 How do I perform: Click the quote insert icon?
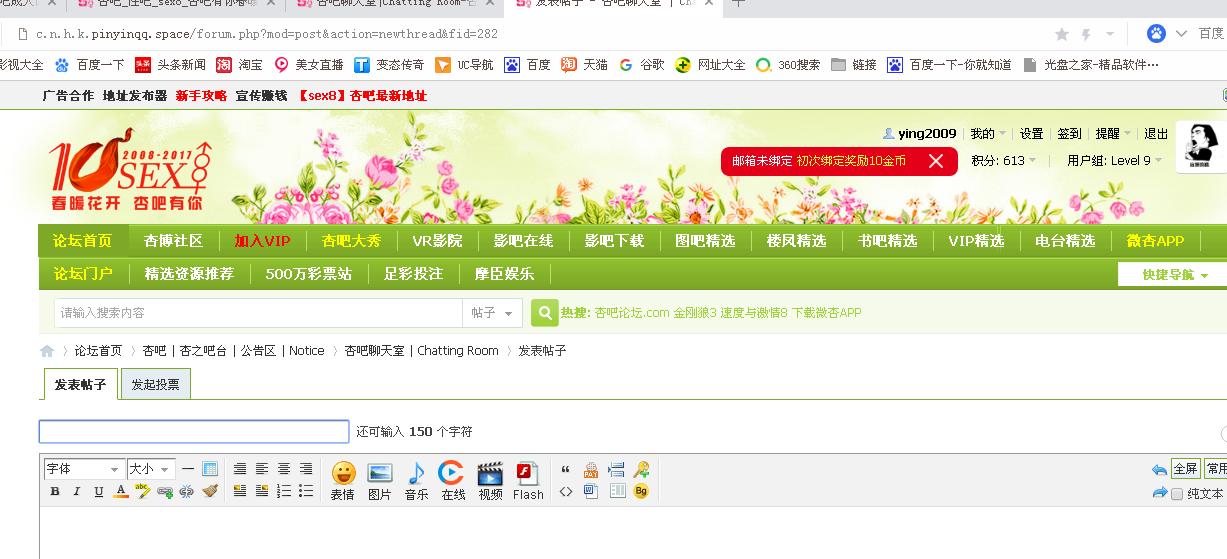click(x=566, y=469)
